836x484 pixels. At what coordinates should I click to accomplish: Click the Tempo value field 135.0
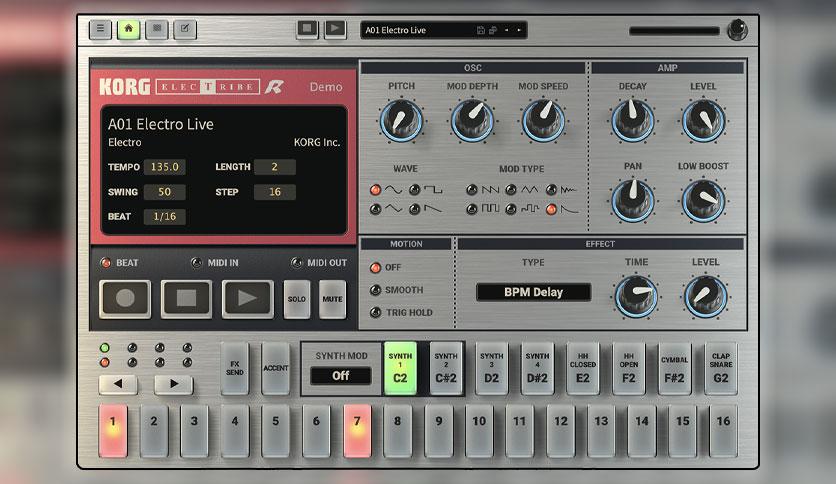165,167
